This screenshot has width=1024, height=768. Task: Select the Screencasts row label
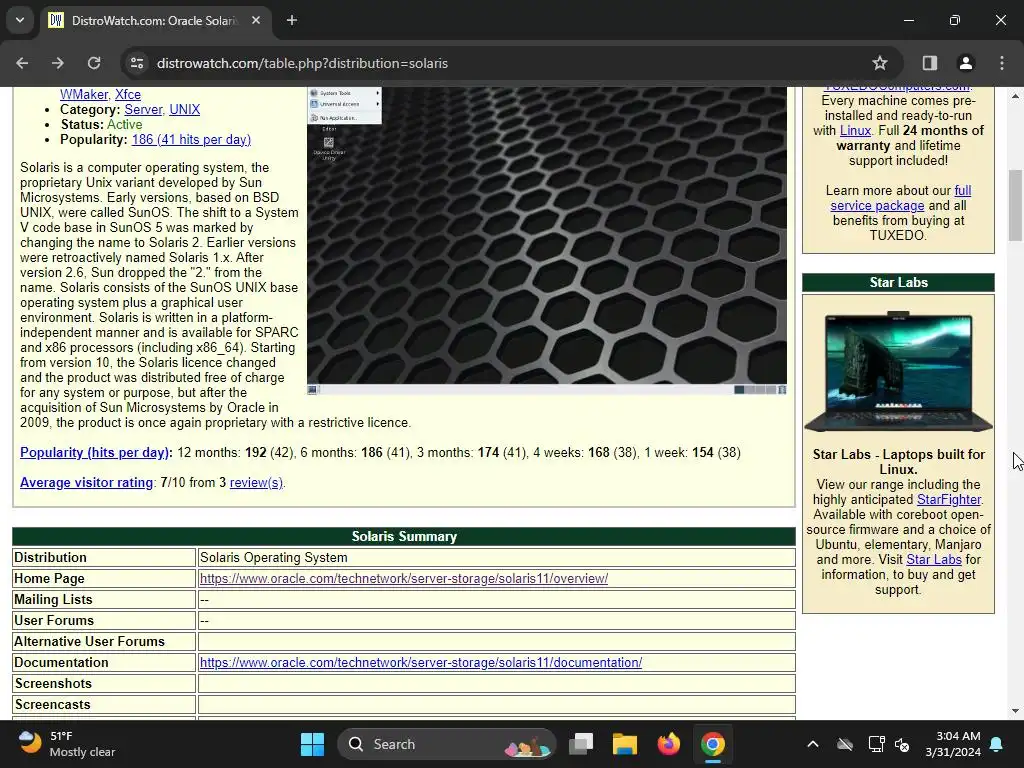point(53,705)
